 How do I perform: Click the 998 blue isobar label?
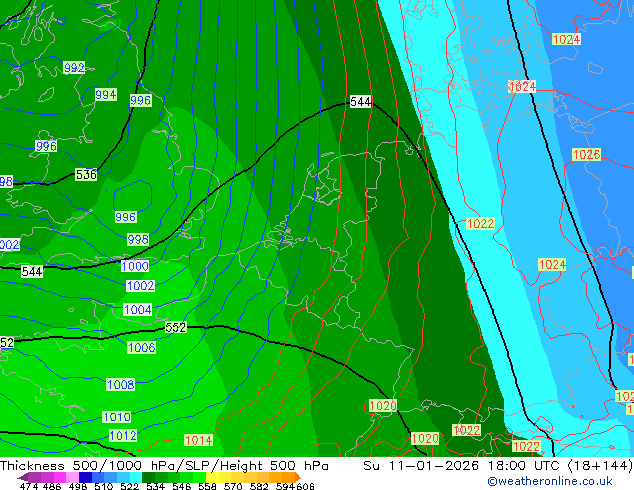pos(138,240)
